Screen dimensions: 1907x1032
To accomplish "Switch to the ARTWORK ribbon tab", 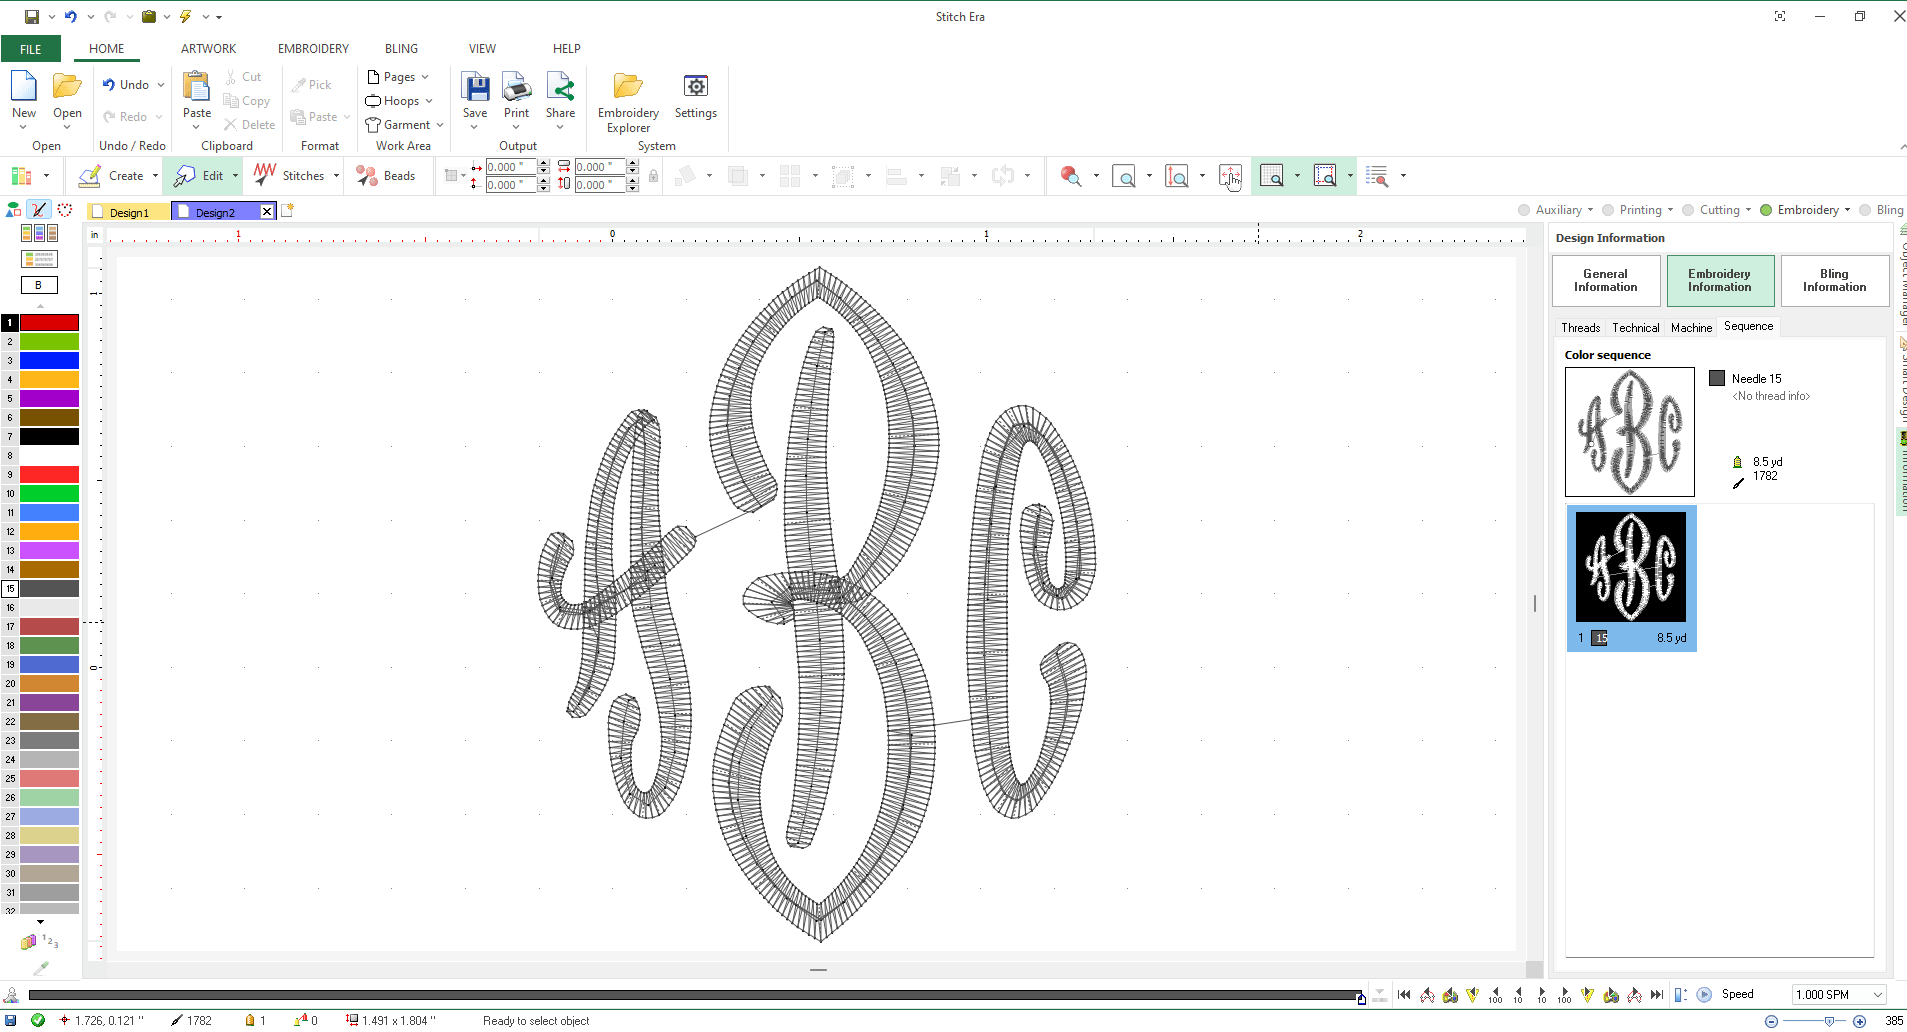I will [207, 47].
